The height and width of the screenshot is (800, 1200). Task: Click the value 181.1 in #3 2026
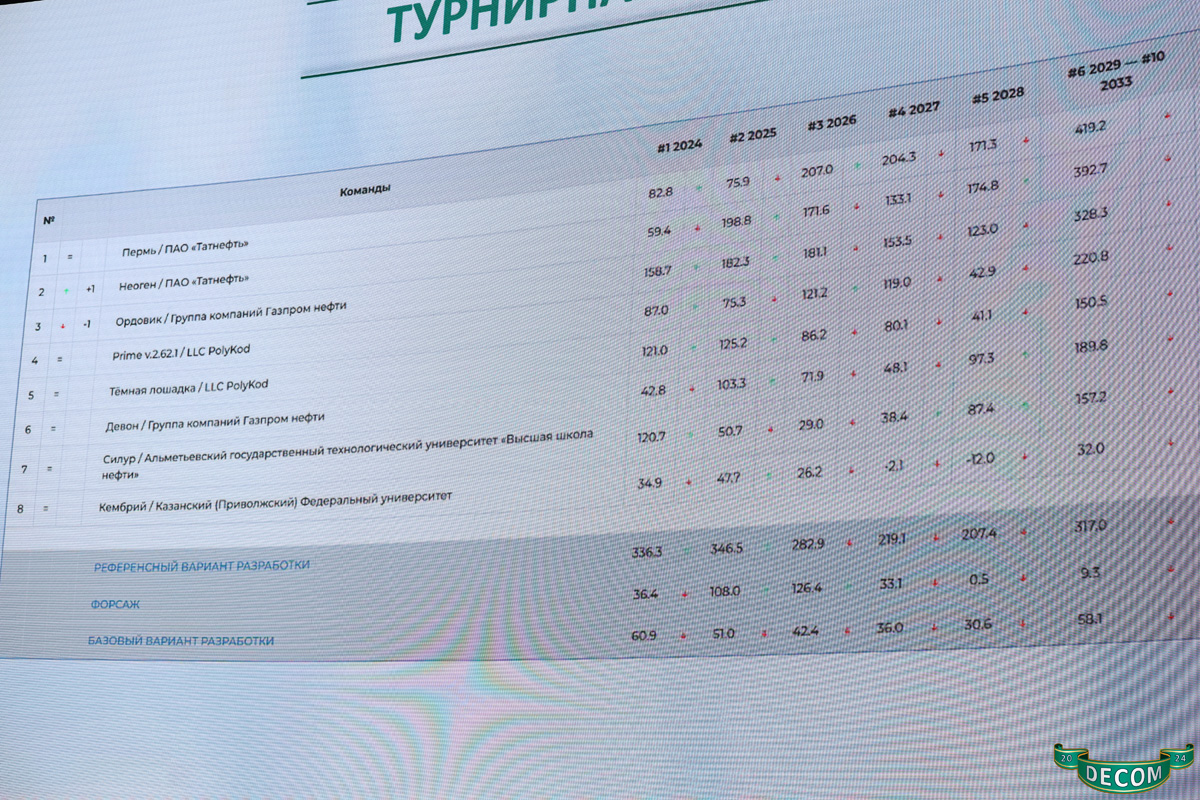pos(816,252)
